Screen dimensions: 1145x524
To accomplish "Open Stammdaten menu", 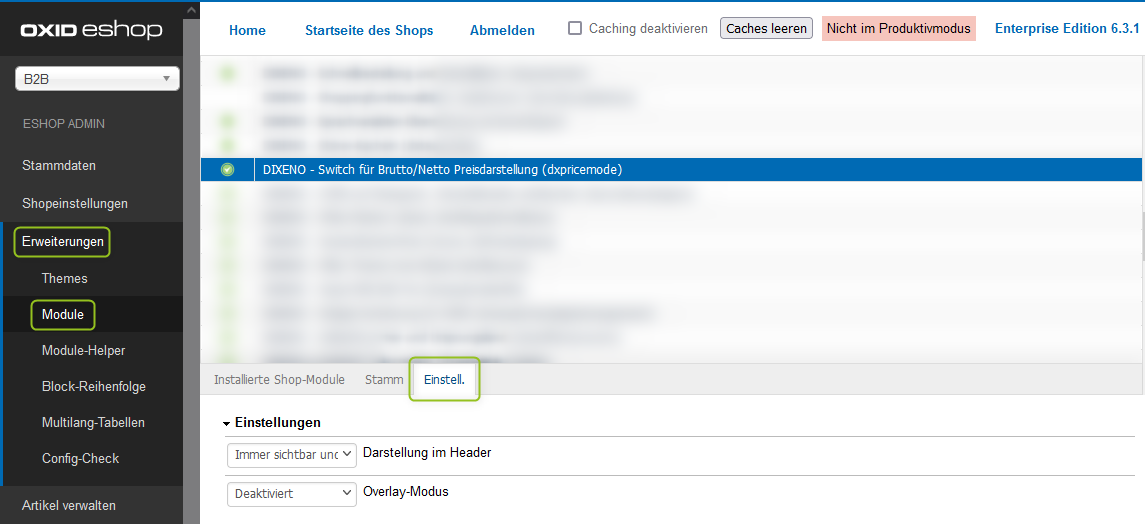I will pyautogui.click(x=59, y=166).
